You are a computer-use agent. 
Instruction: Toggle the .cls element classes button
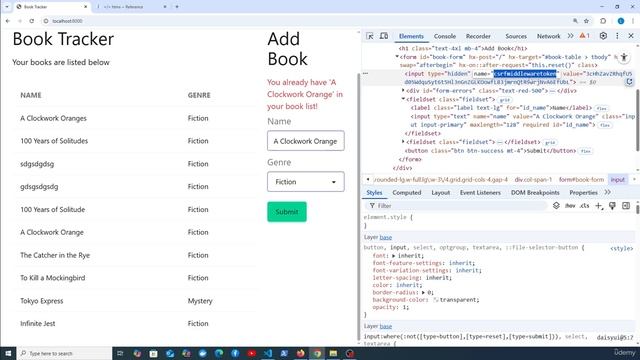pos(584,206)
